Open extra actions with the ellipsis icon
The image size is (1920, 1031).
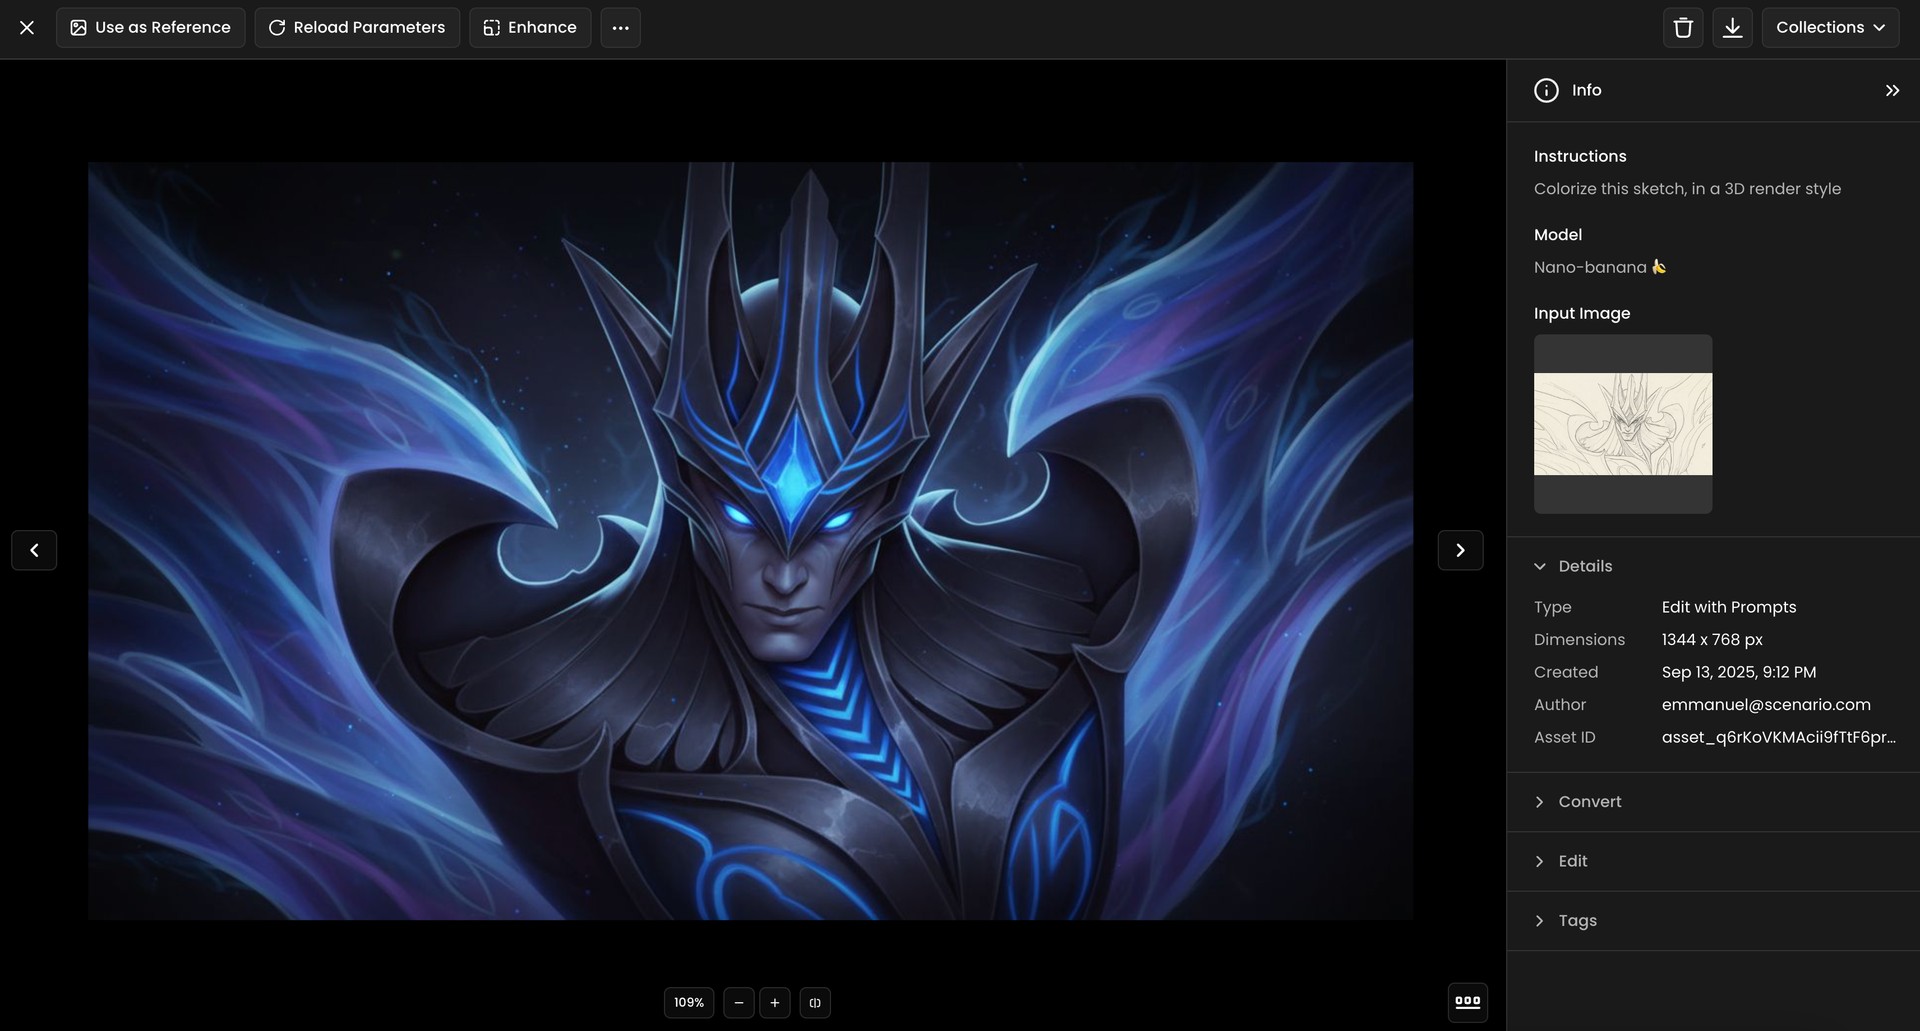620,27
